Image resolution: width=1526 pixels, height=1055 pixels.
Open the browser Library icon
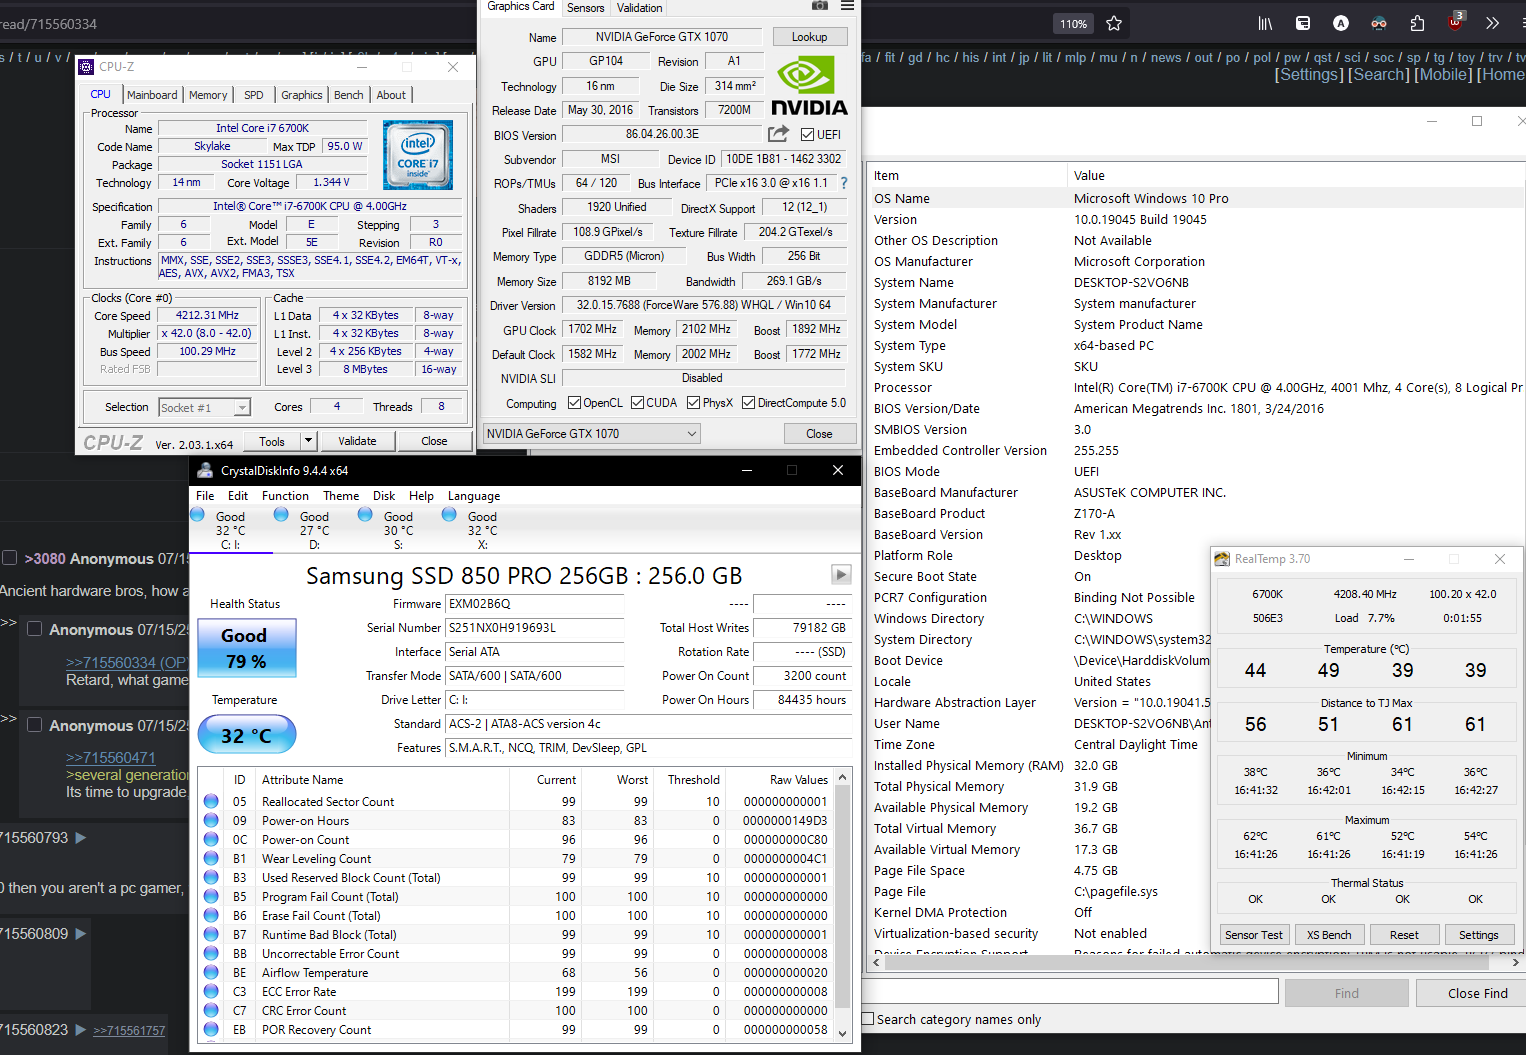click(1265, 23)
